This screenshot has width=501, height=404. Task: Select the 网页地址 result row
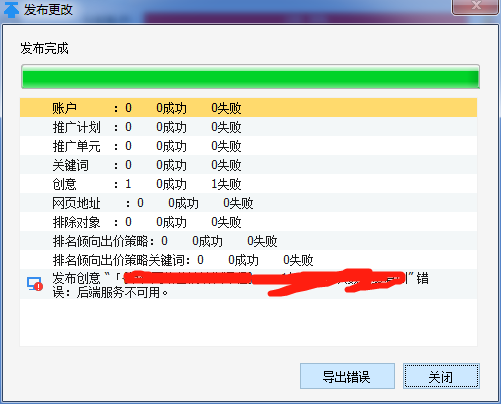(248, 203)
